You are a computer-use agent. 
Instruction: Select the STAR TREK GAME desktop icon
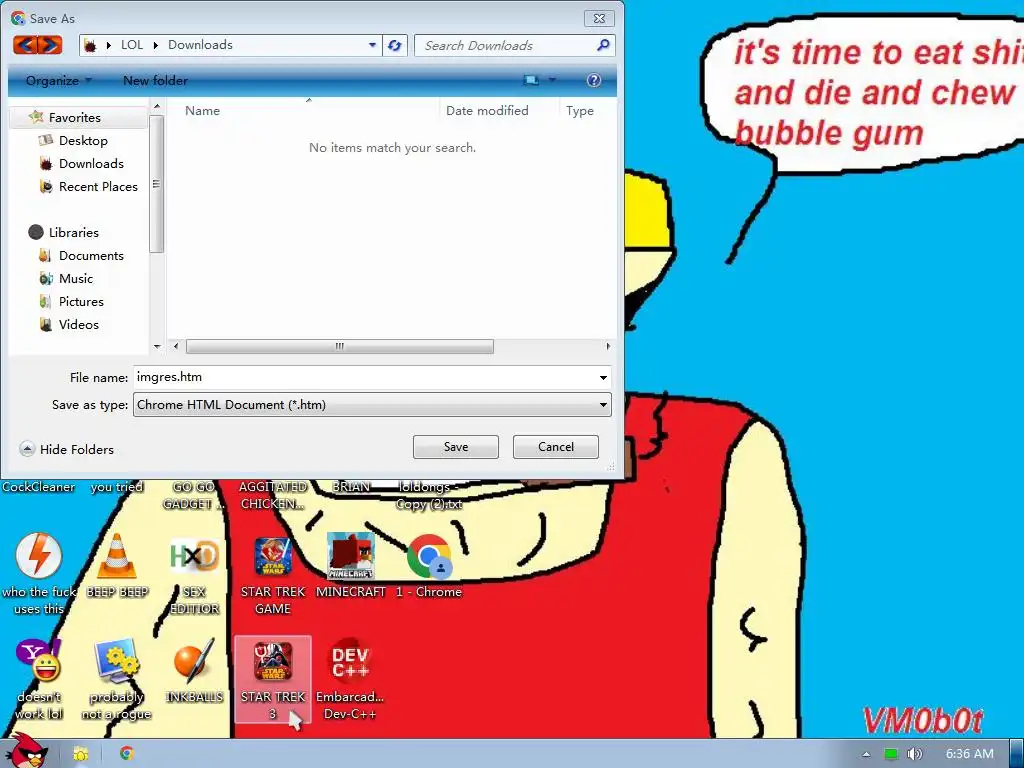point(272,573)
